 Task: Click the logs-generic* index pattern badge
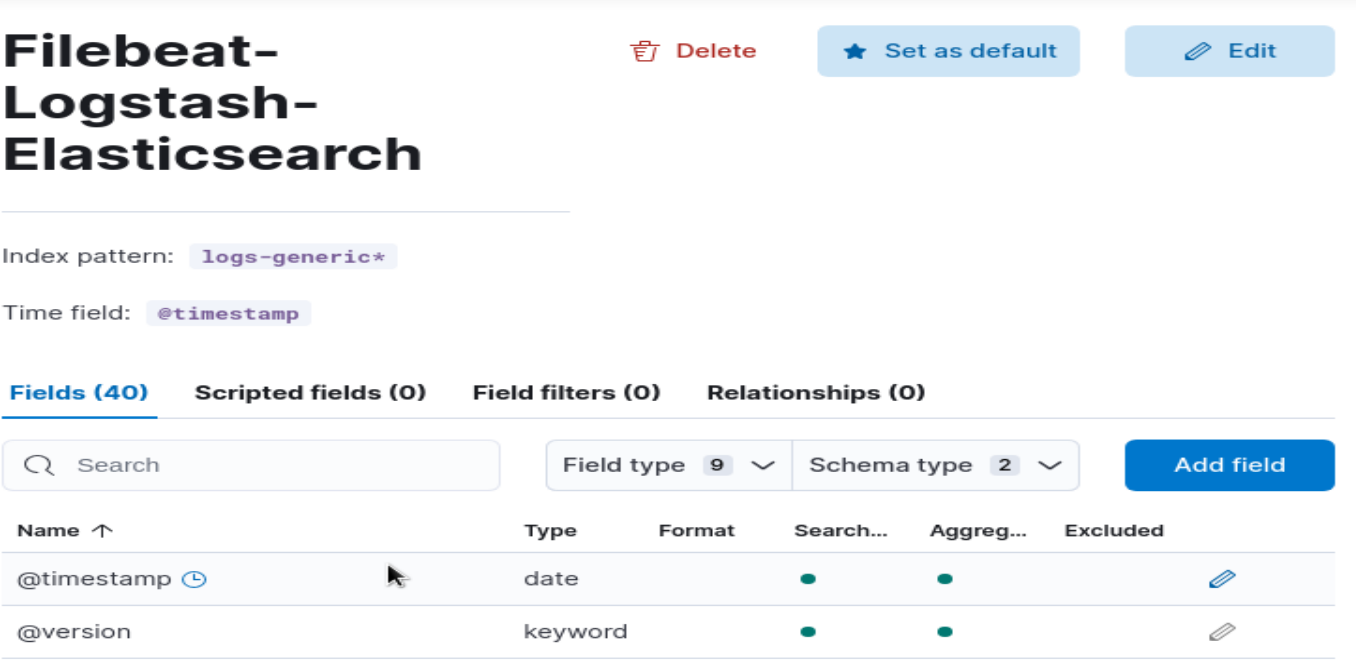[293, 257]
